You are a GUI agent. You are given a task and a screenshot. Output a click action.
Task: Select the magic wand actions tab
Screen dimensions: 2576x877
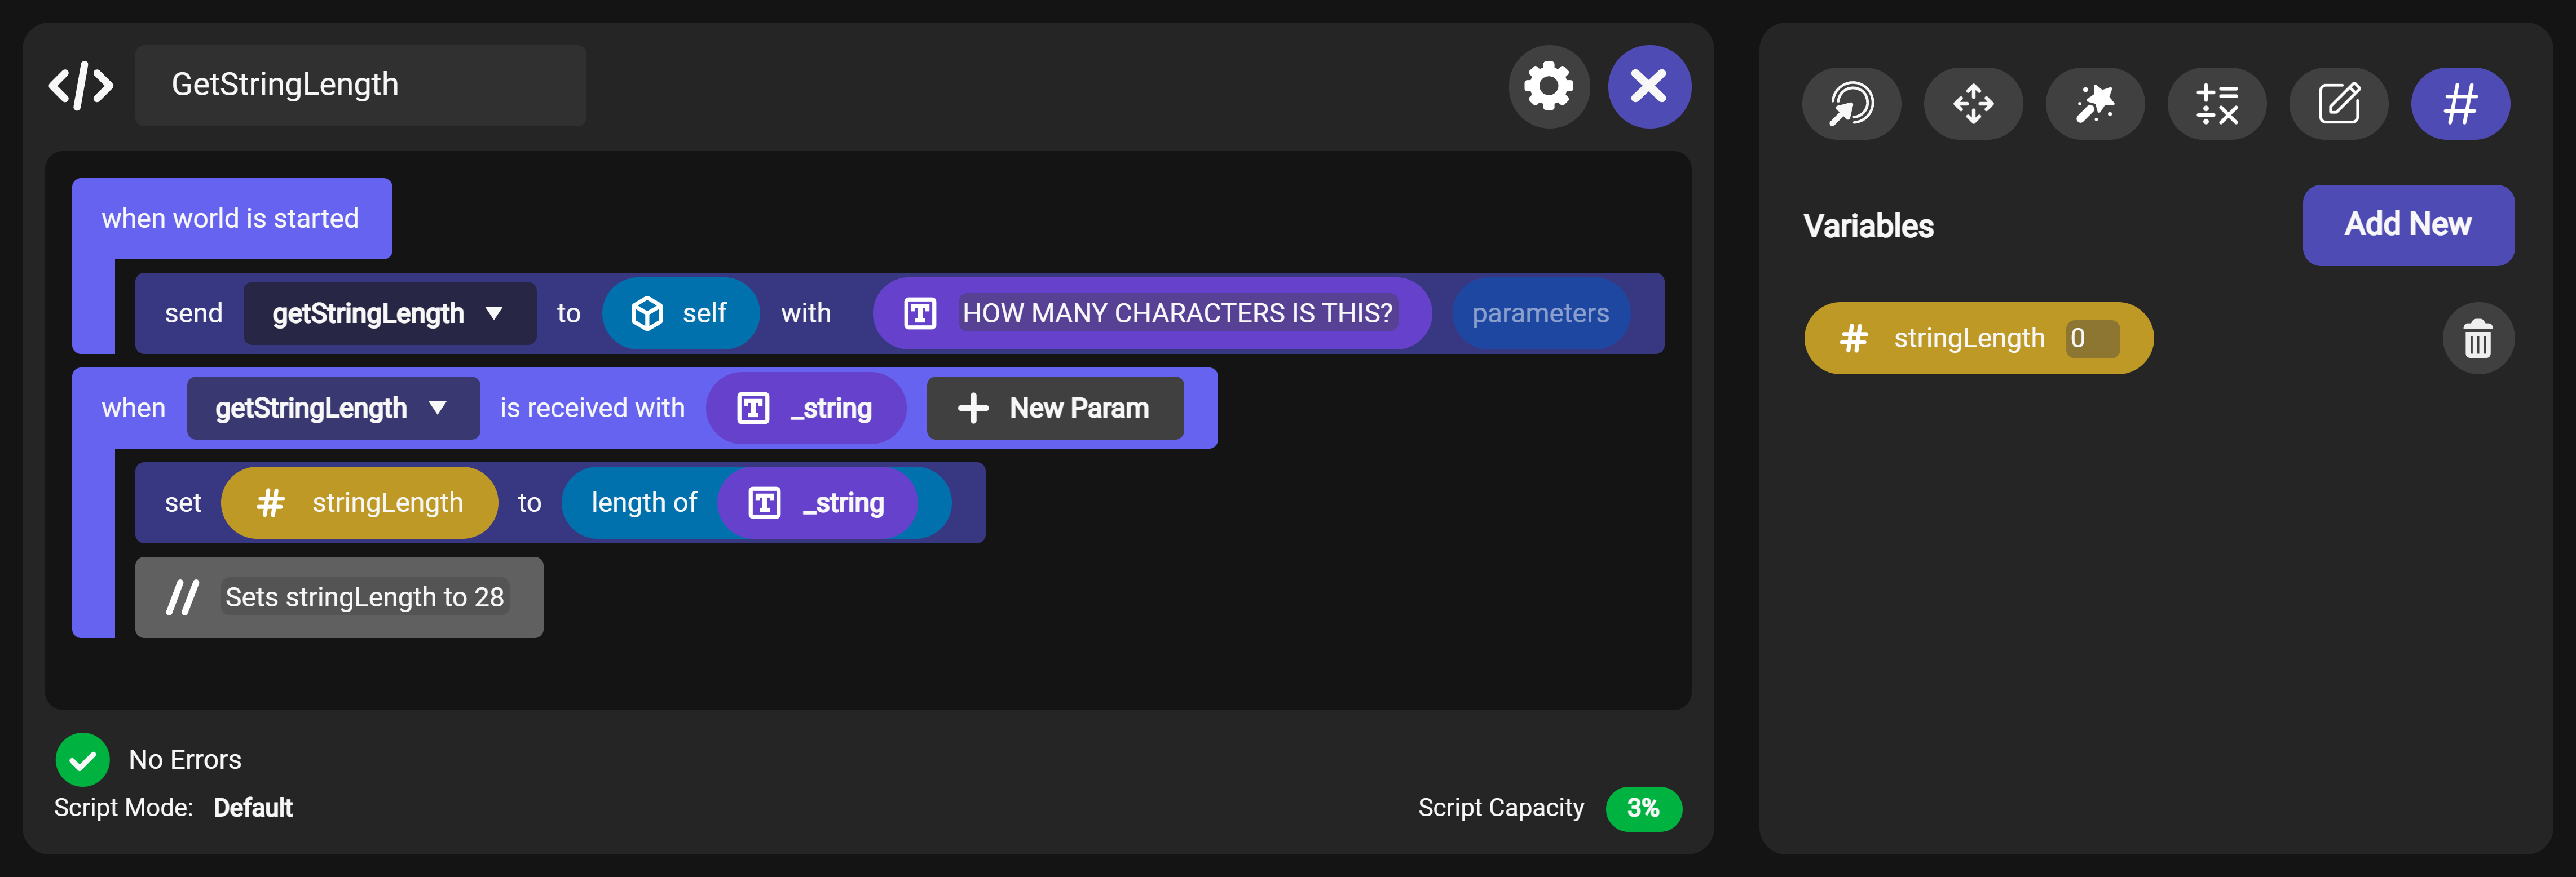point(2094,104)
